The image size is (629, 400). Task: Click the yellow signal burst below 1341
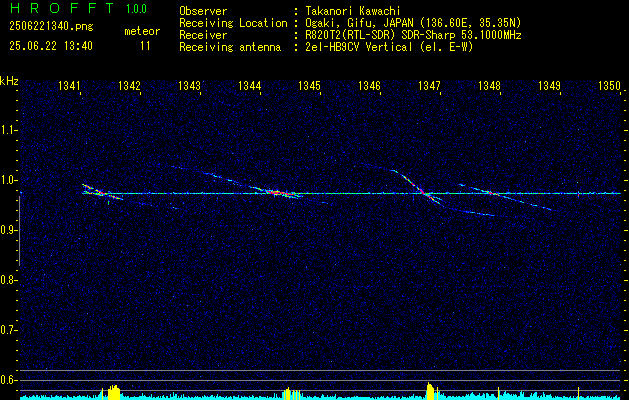(114, 392)
